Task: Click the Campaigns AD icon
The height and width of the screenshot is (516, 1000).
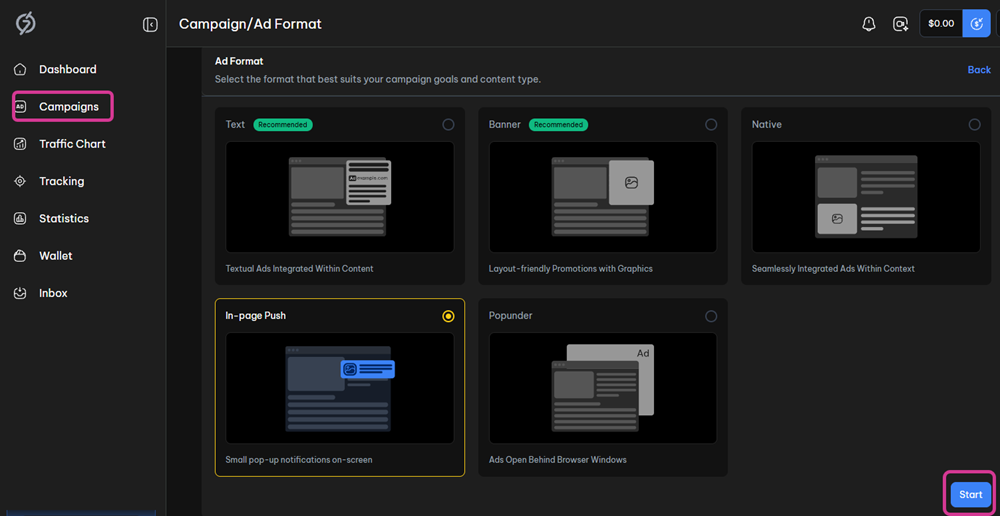Action: pyautogui.click(x=20, y=107)
